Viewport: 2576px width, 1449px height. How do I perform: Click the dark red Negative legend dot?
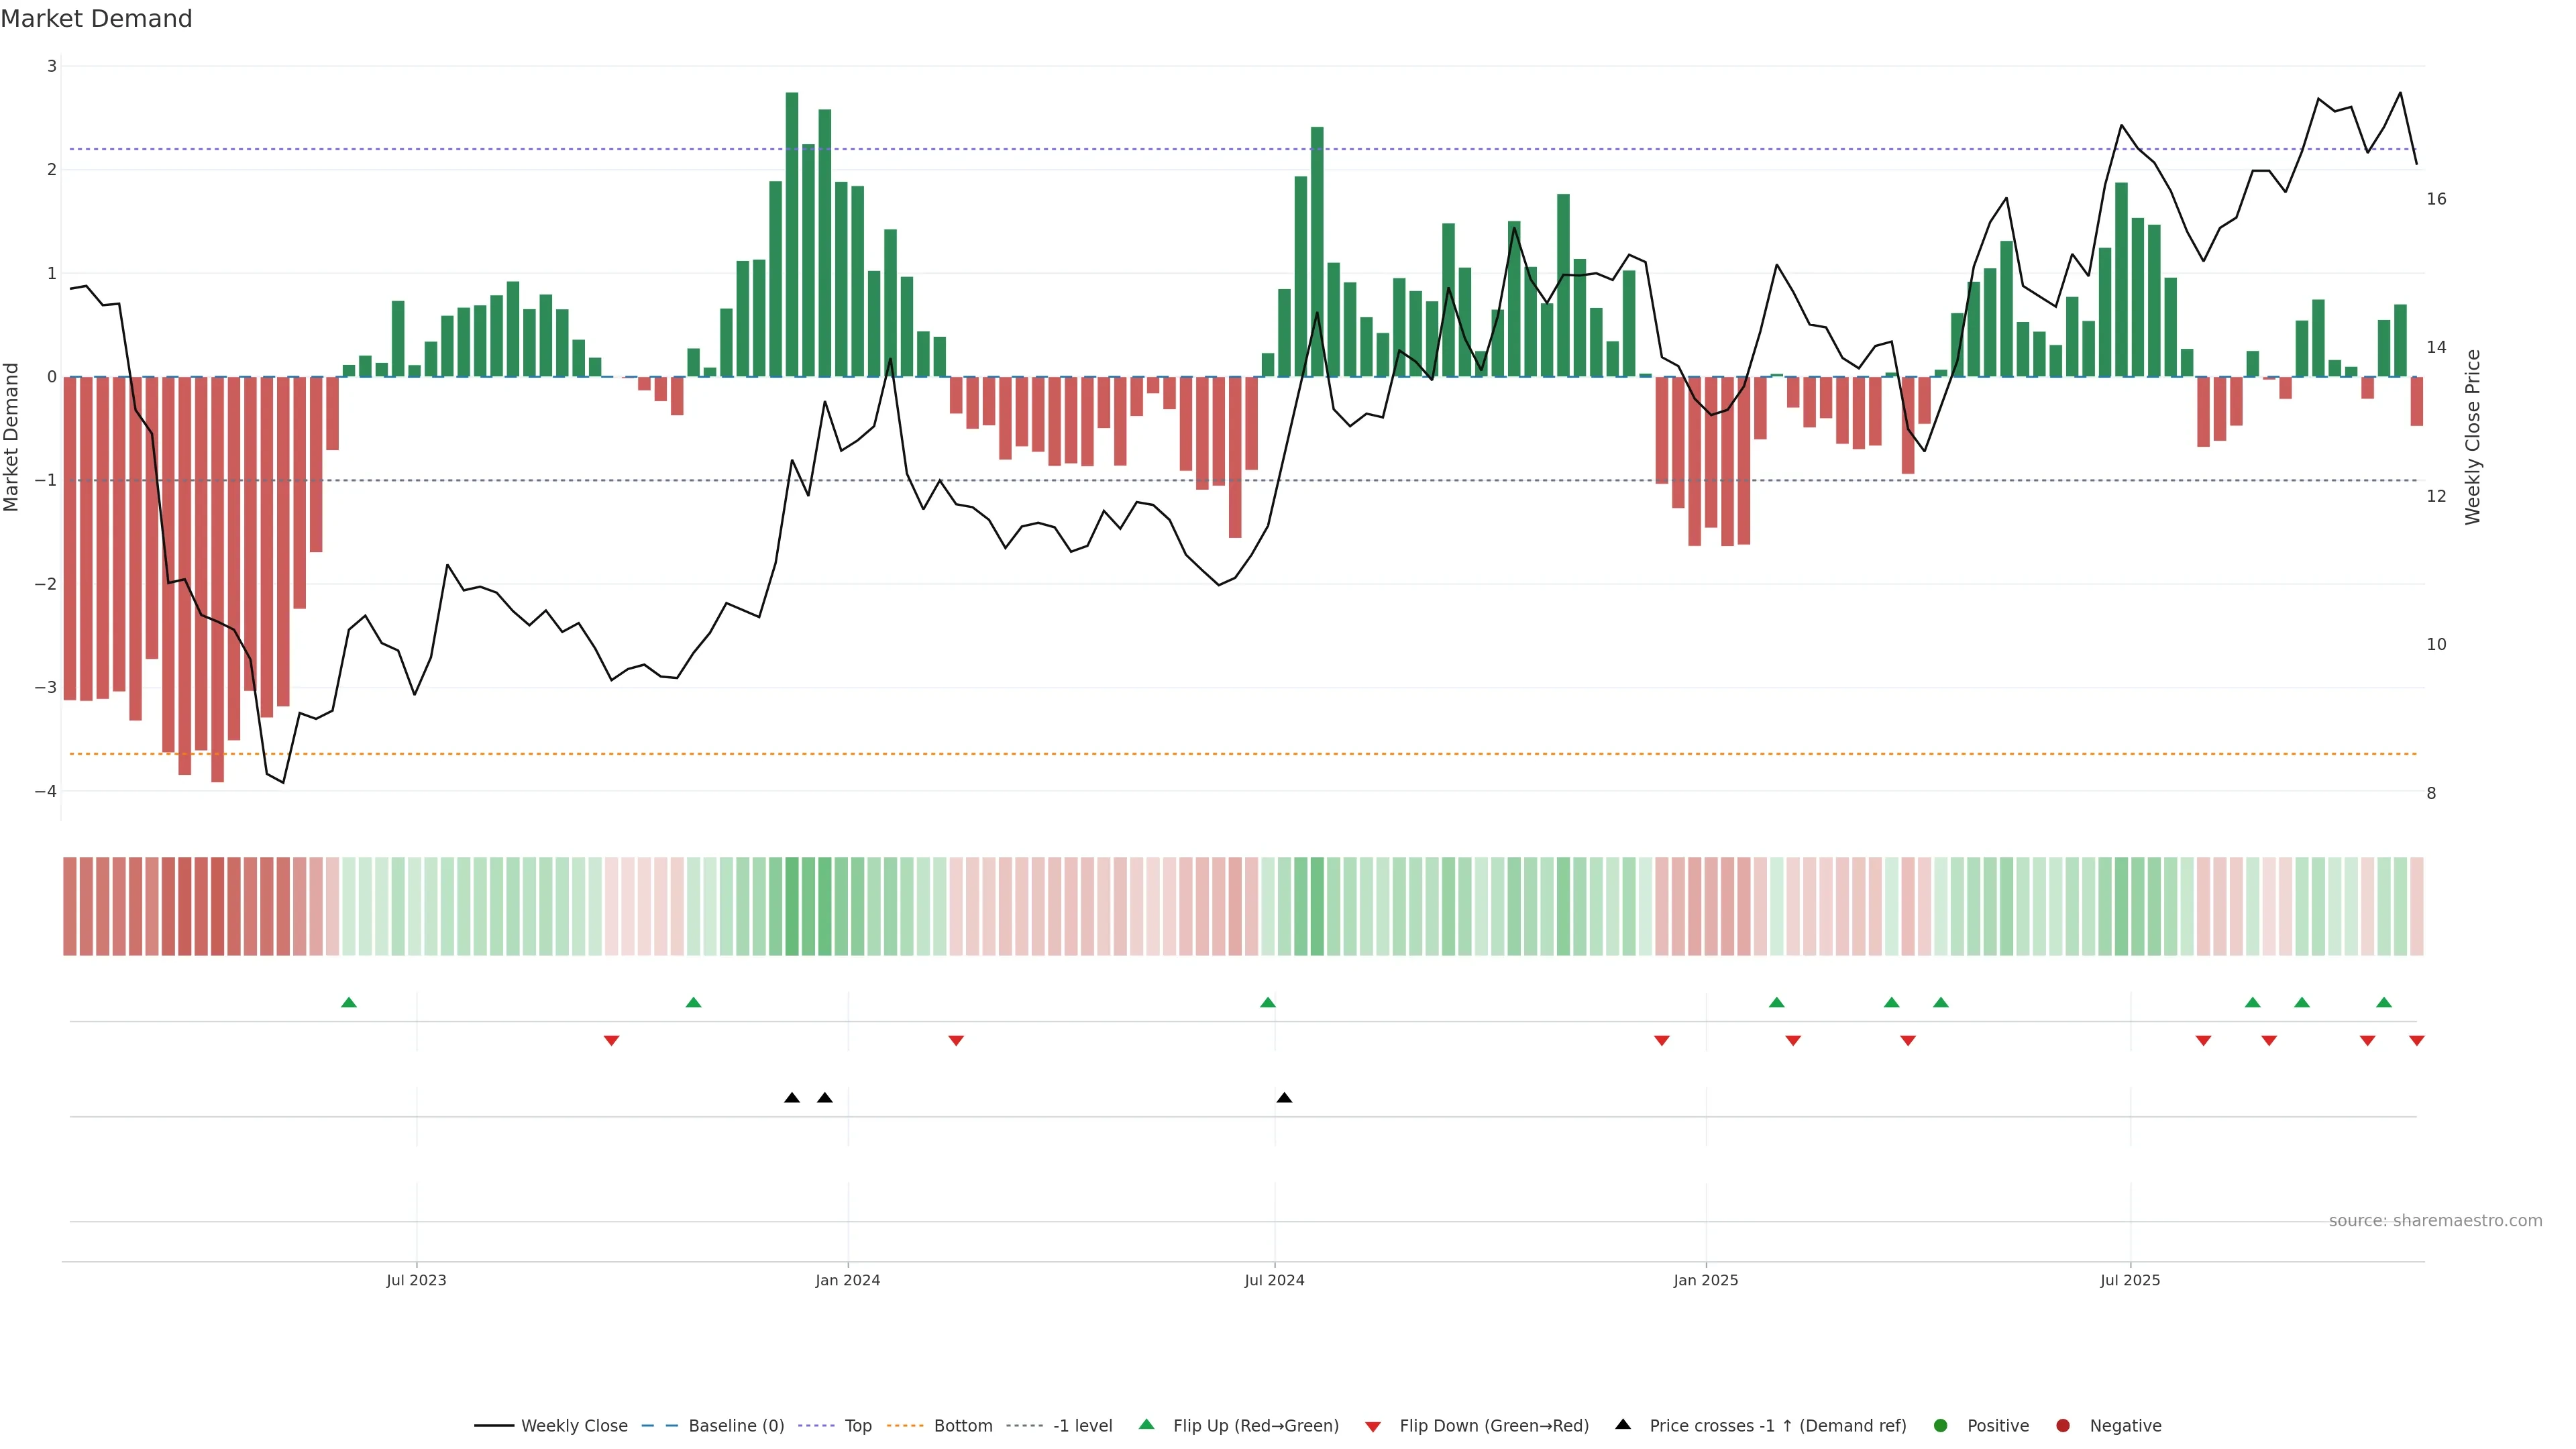[2063, 1425]
